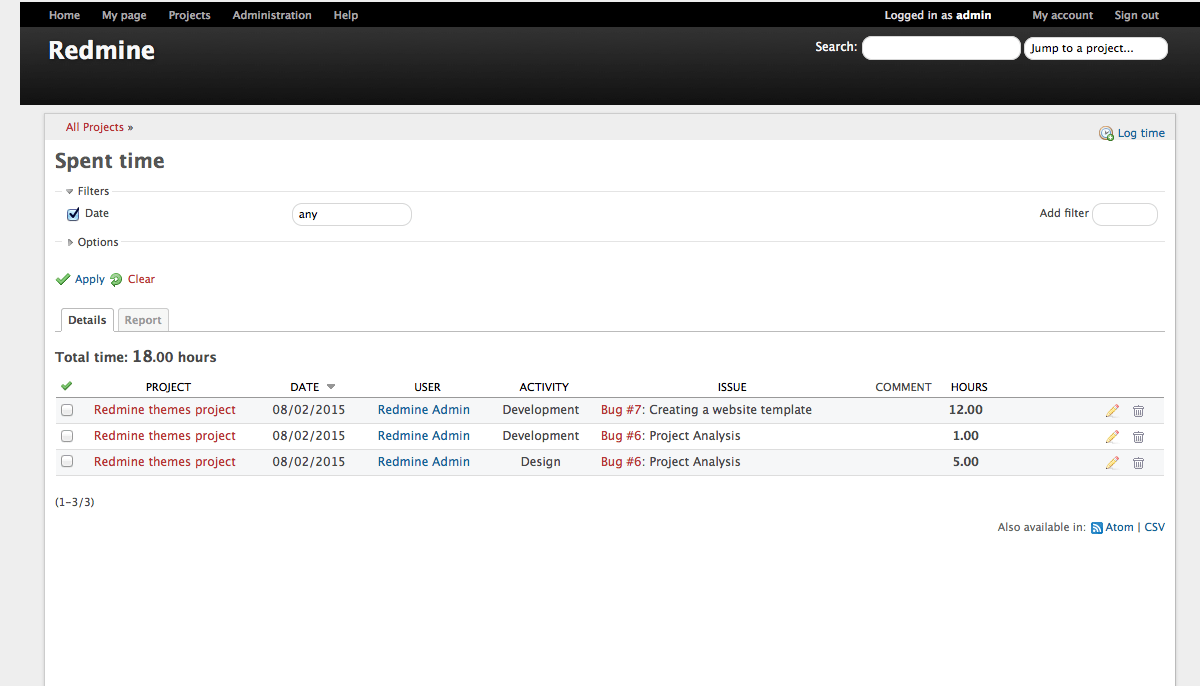Click into the Search input field
The image size is (1200, 686).
point(940,48)
